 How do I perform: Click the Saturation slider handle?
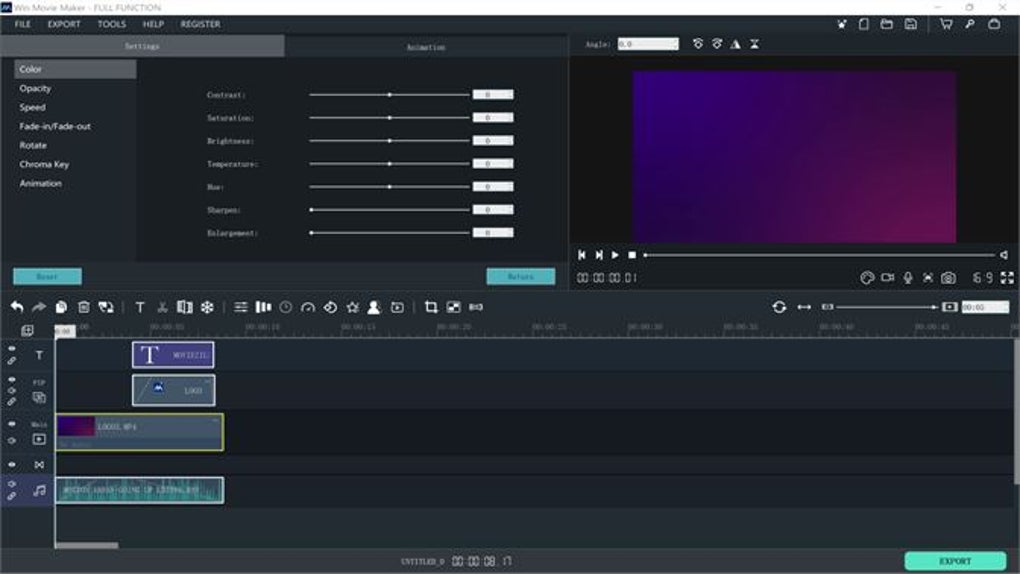[x=390, y=118]
